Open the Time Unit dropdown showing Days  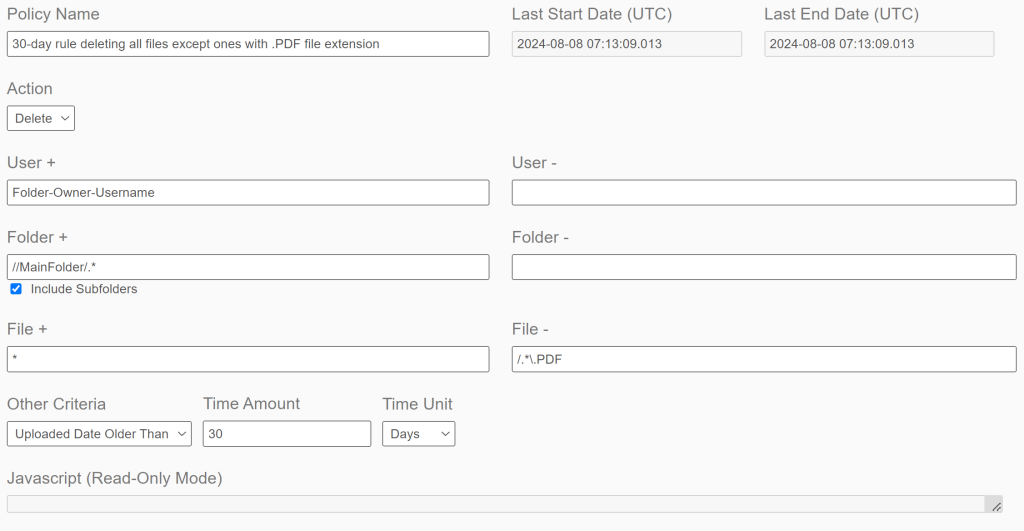tap(418, 434)
